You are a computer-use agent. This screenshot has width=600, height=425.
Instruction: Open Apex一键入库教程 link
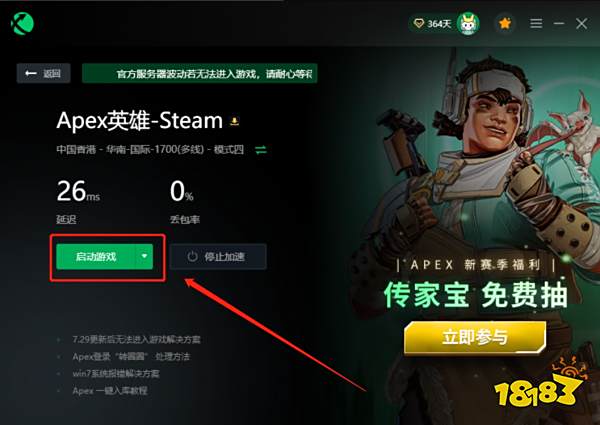coord(110,391)
